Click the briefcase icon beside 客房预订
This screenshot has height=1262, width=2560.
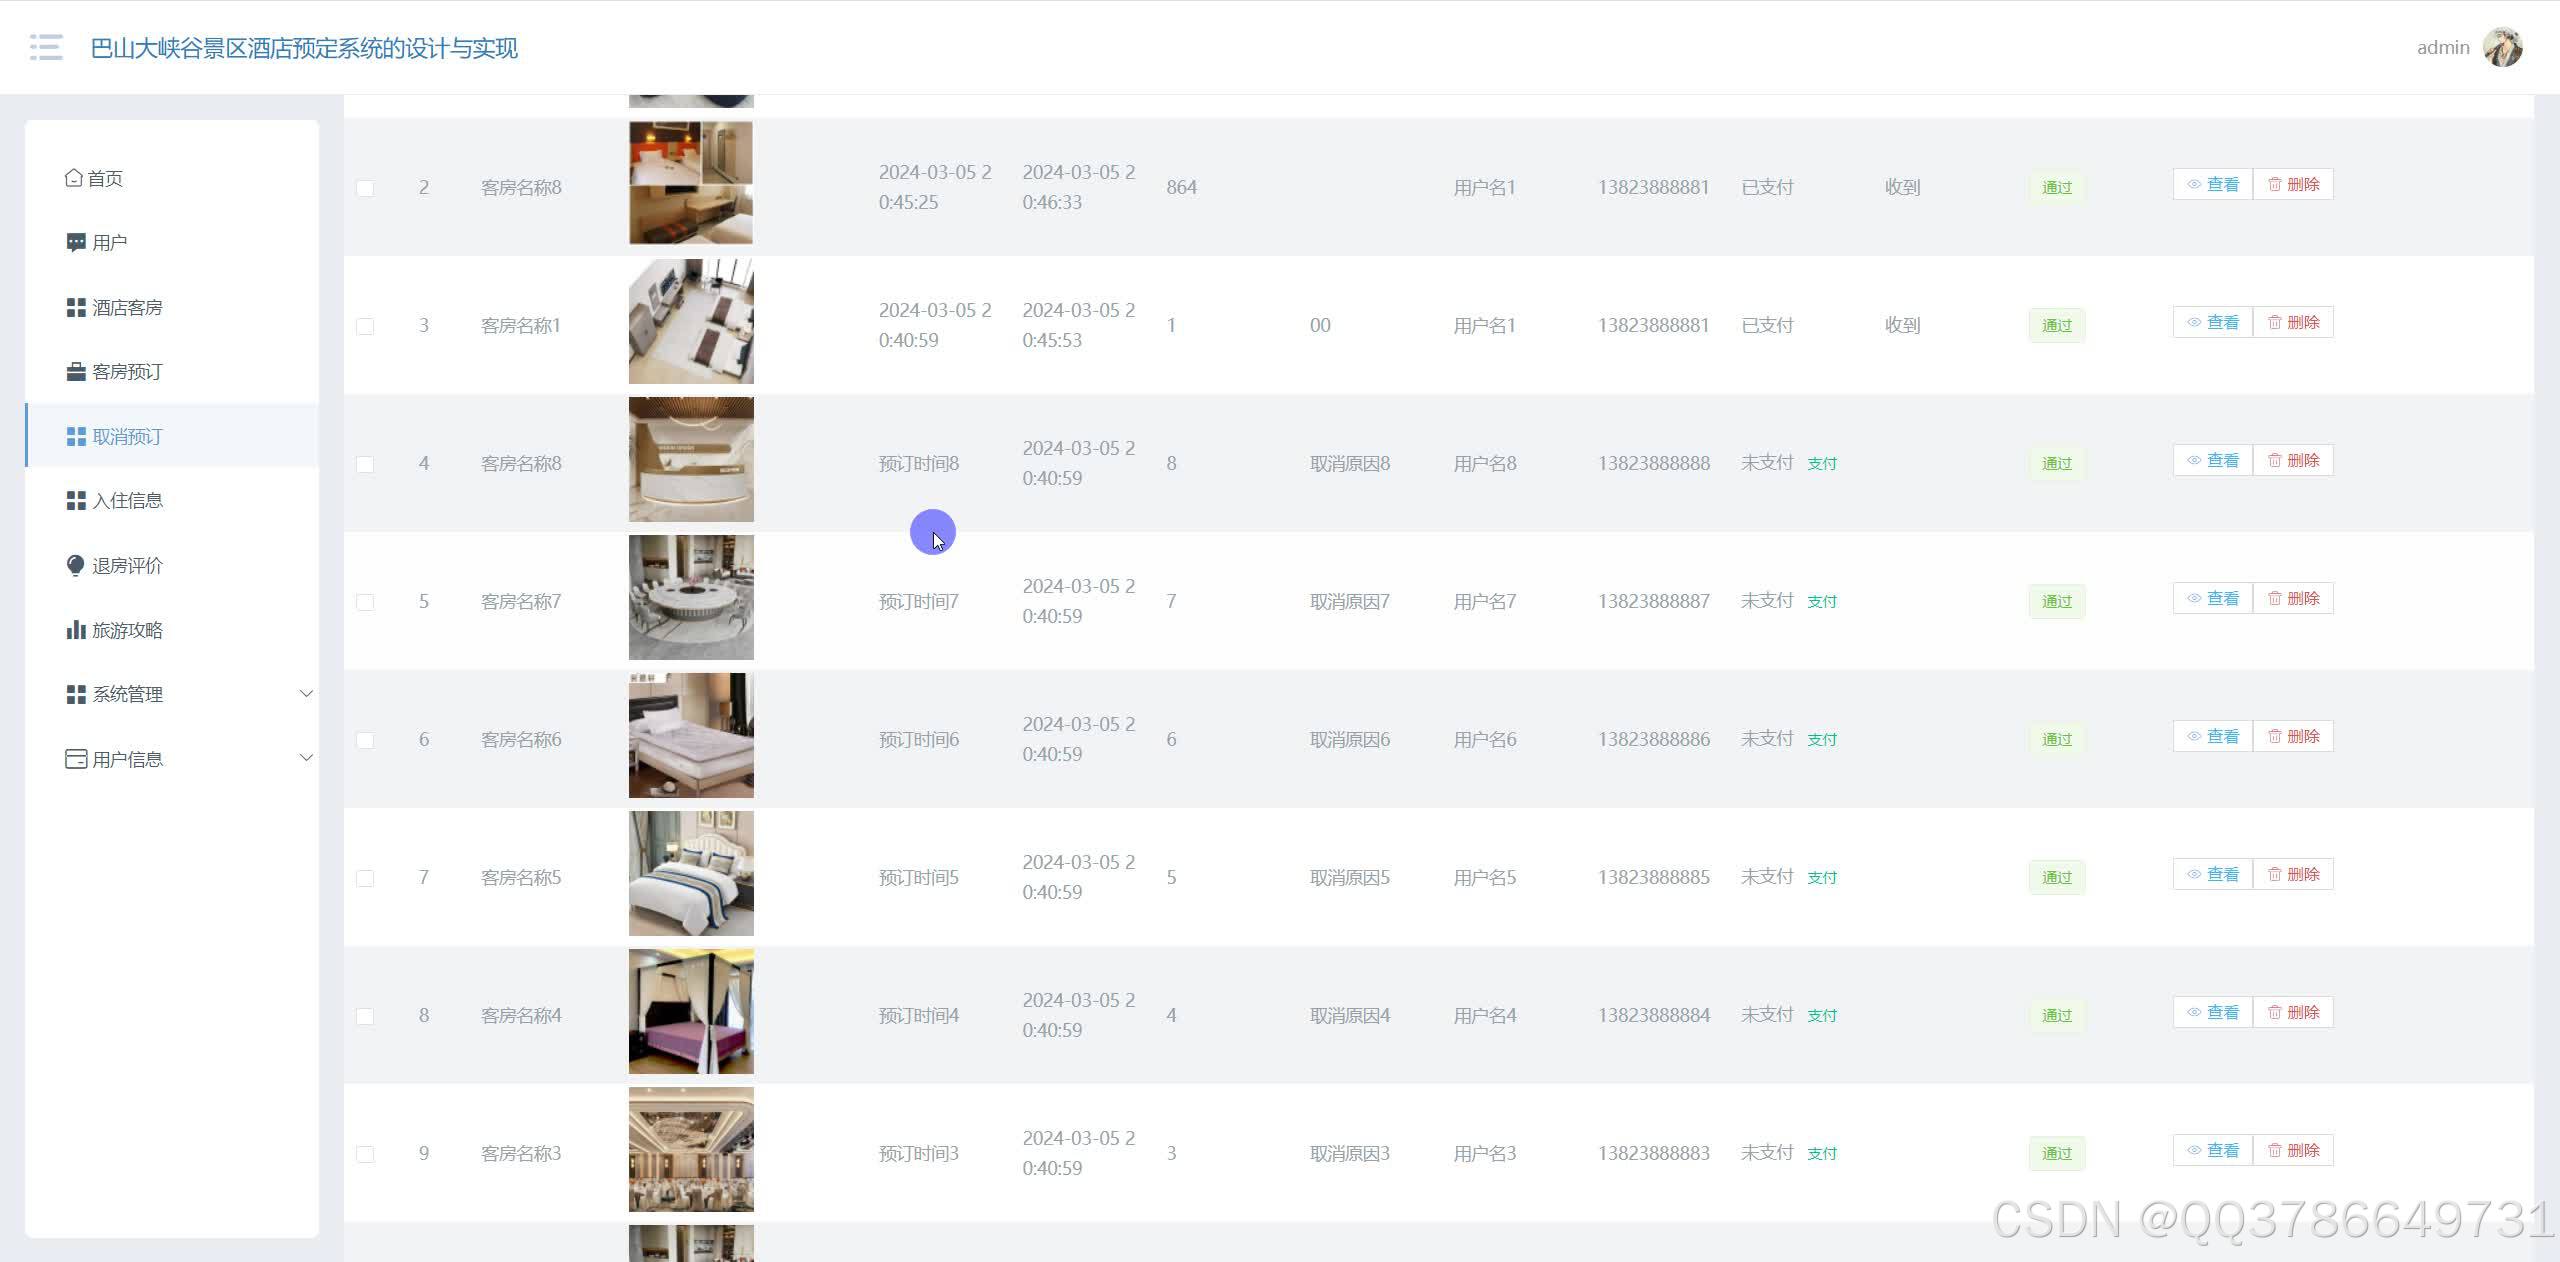[x=76, y=372]
